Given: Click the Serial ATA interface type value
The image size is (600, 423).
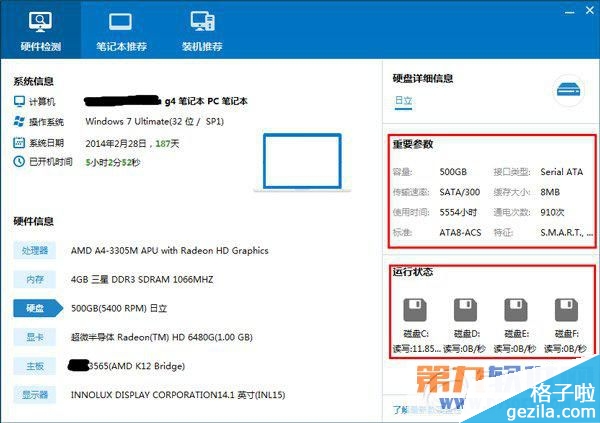Looking at the screenshot, I should pos(562,172).
